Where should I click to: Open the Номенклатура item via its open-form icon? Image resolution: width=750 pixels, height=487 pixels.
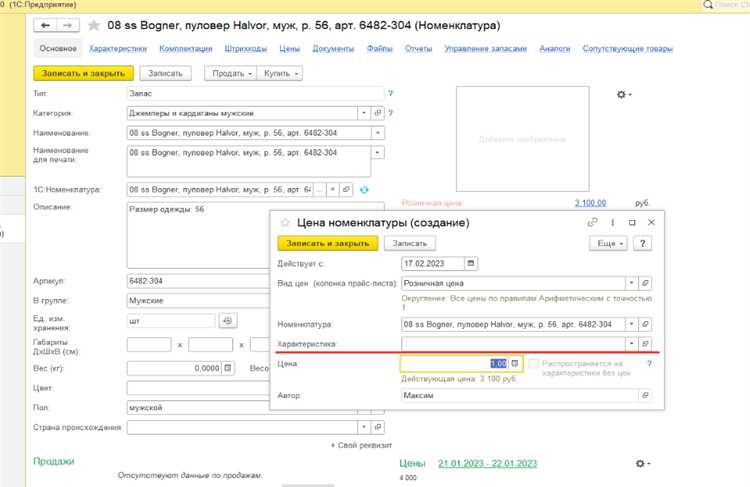[645, 324]
